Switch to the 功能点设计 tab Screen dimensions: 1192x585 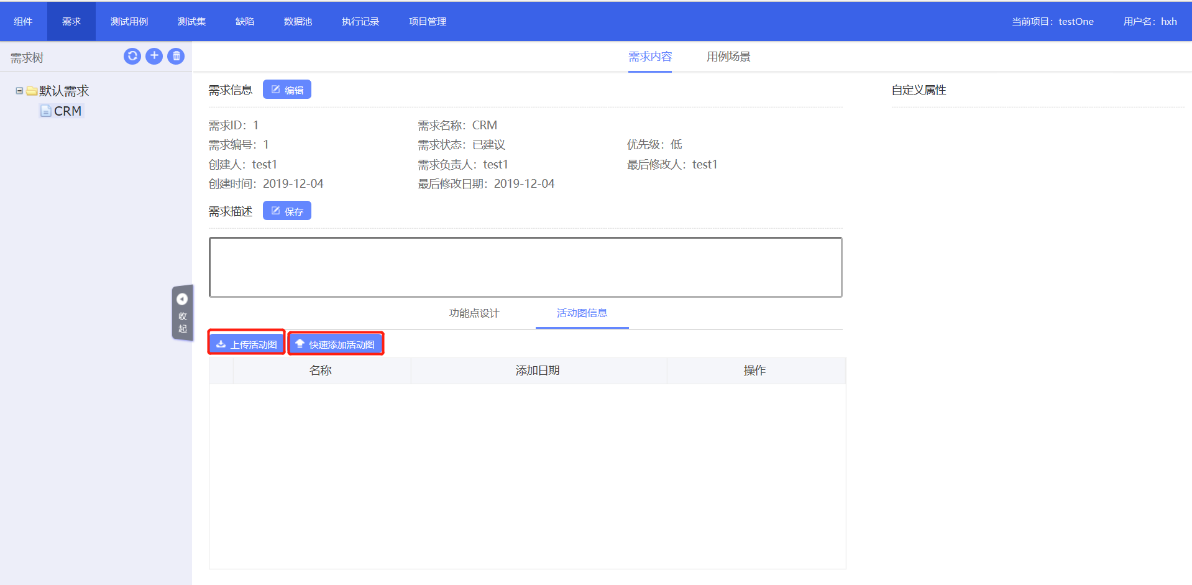pyautogui.click(x=474, y=313)
